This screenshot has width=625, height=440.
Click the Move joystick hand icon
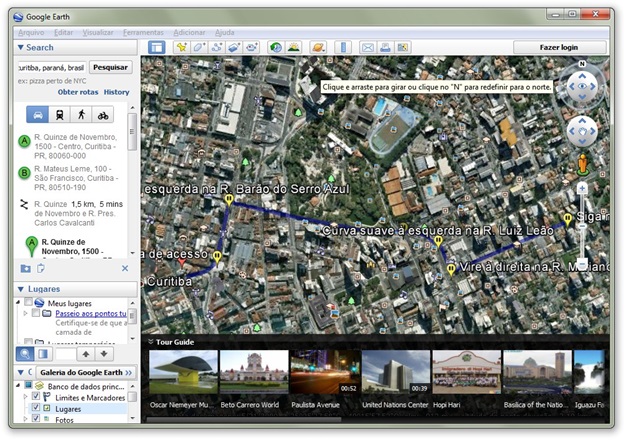(582, 131)
